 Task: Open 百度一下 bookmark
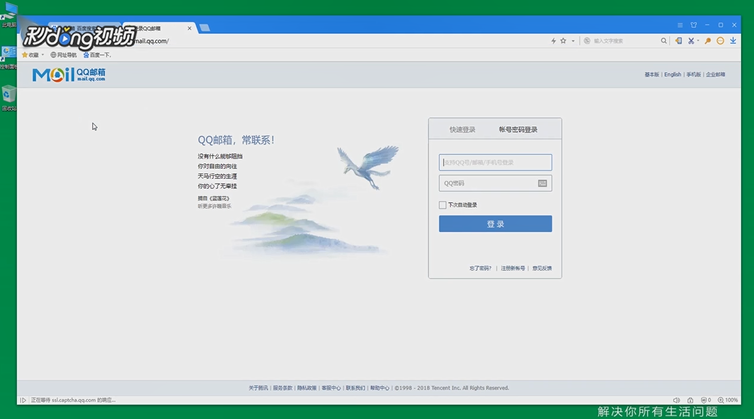97,55
